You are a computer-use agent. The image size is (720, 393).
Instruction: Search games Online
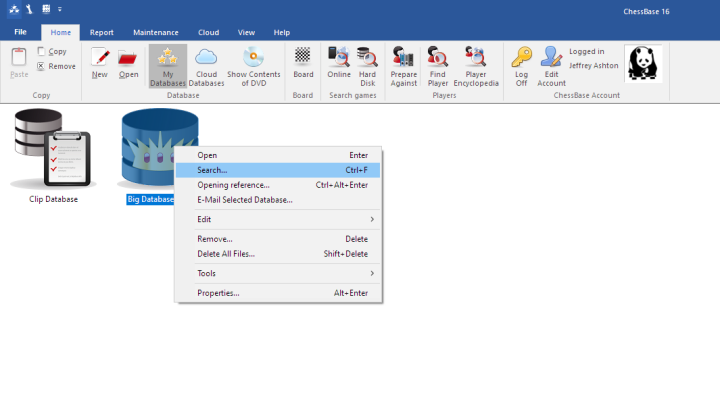[x=339, y=62]
